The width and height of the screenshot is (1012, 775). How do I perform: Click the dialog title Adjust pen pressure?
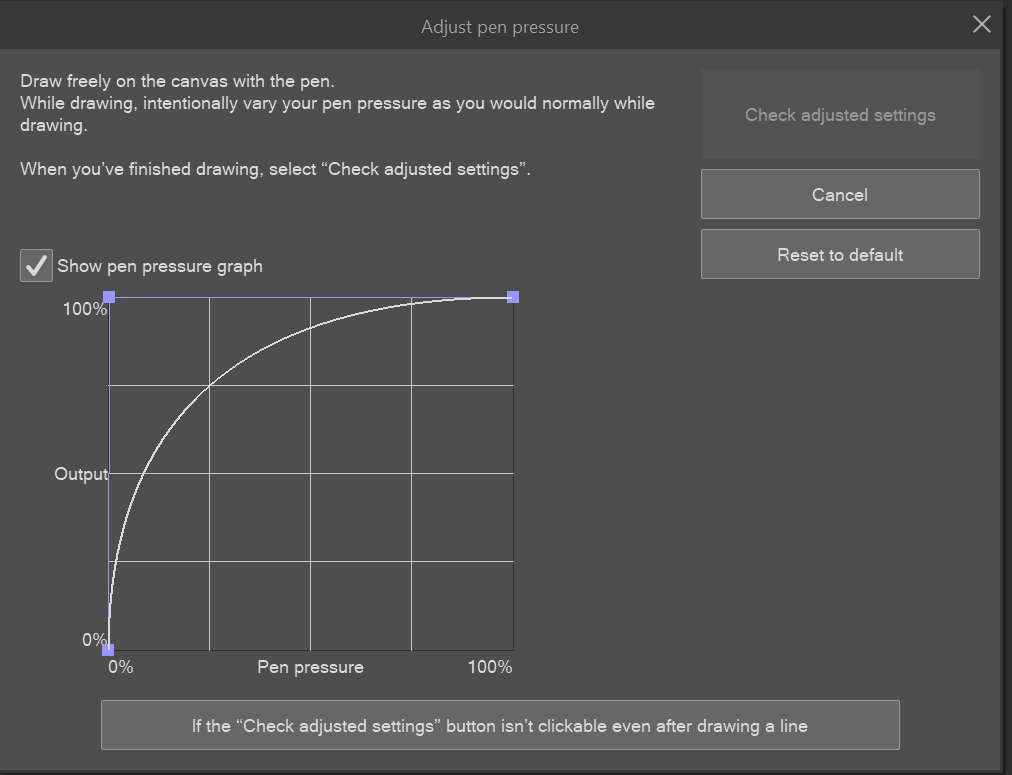(x=500, y=27)
